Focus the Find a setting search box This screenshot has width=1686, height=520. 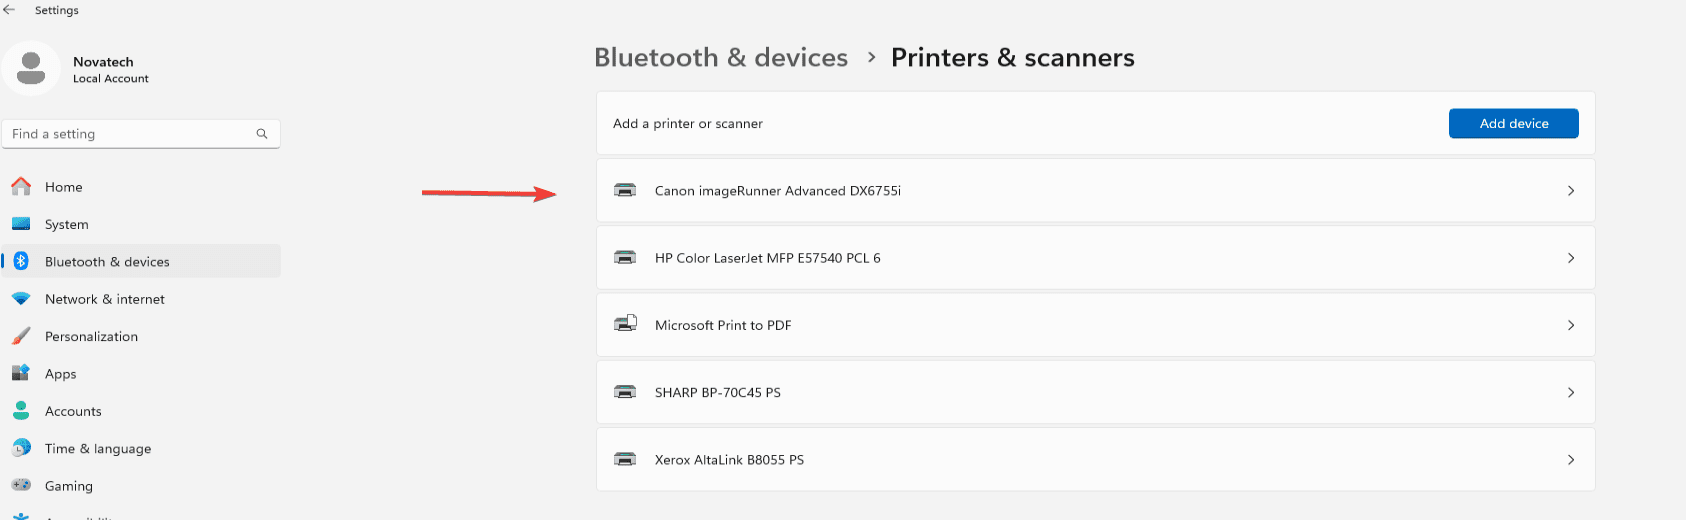click(x=141, y=134)
